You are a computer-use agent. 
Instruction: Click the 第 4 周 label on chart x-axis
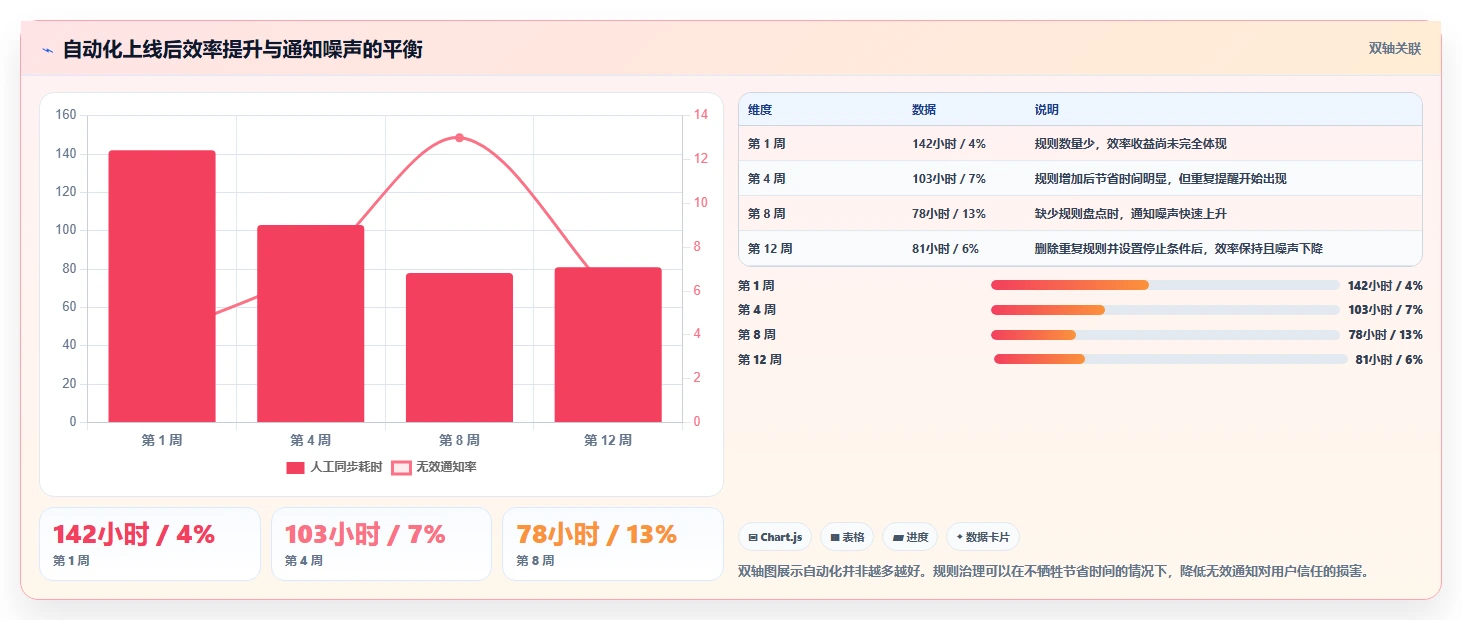click(x=311, y=440)
